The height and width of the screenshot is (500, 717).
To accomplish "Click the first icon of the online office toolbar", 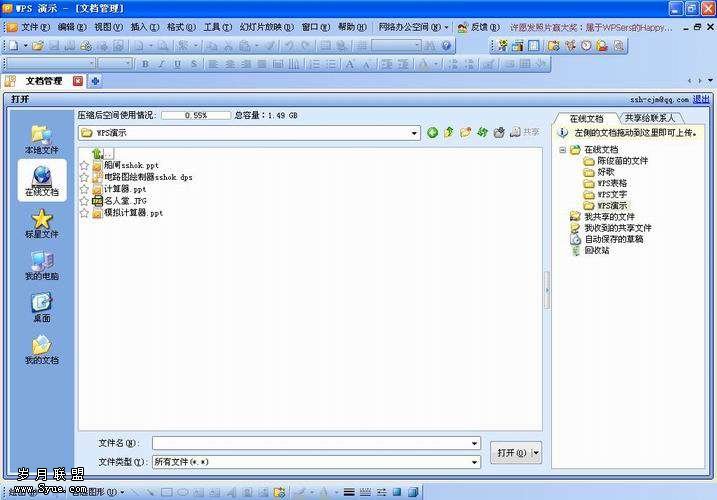I will click(x=503, y=46).
